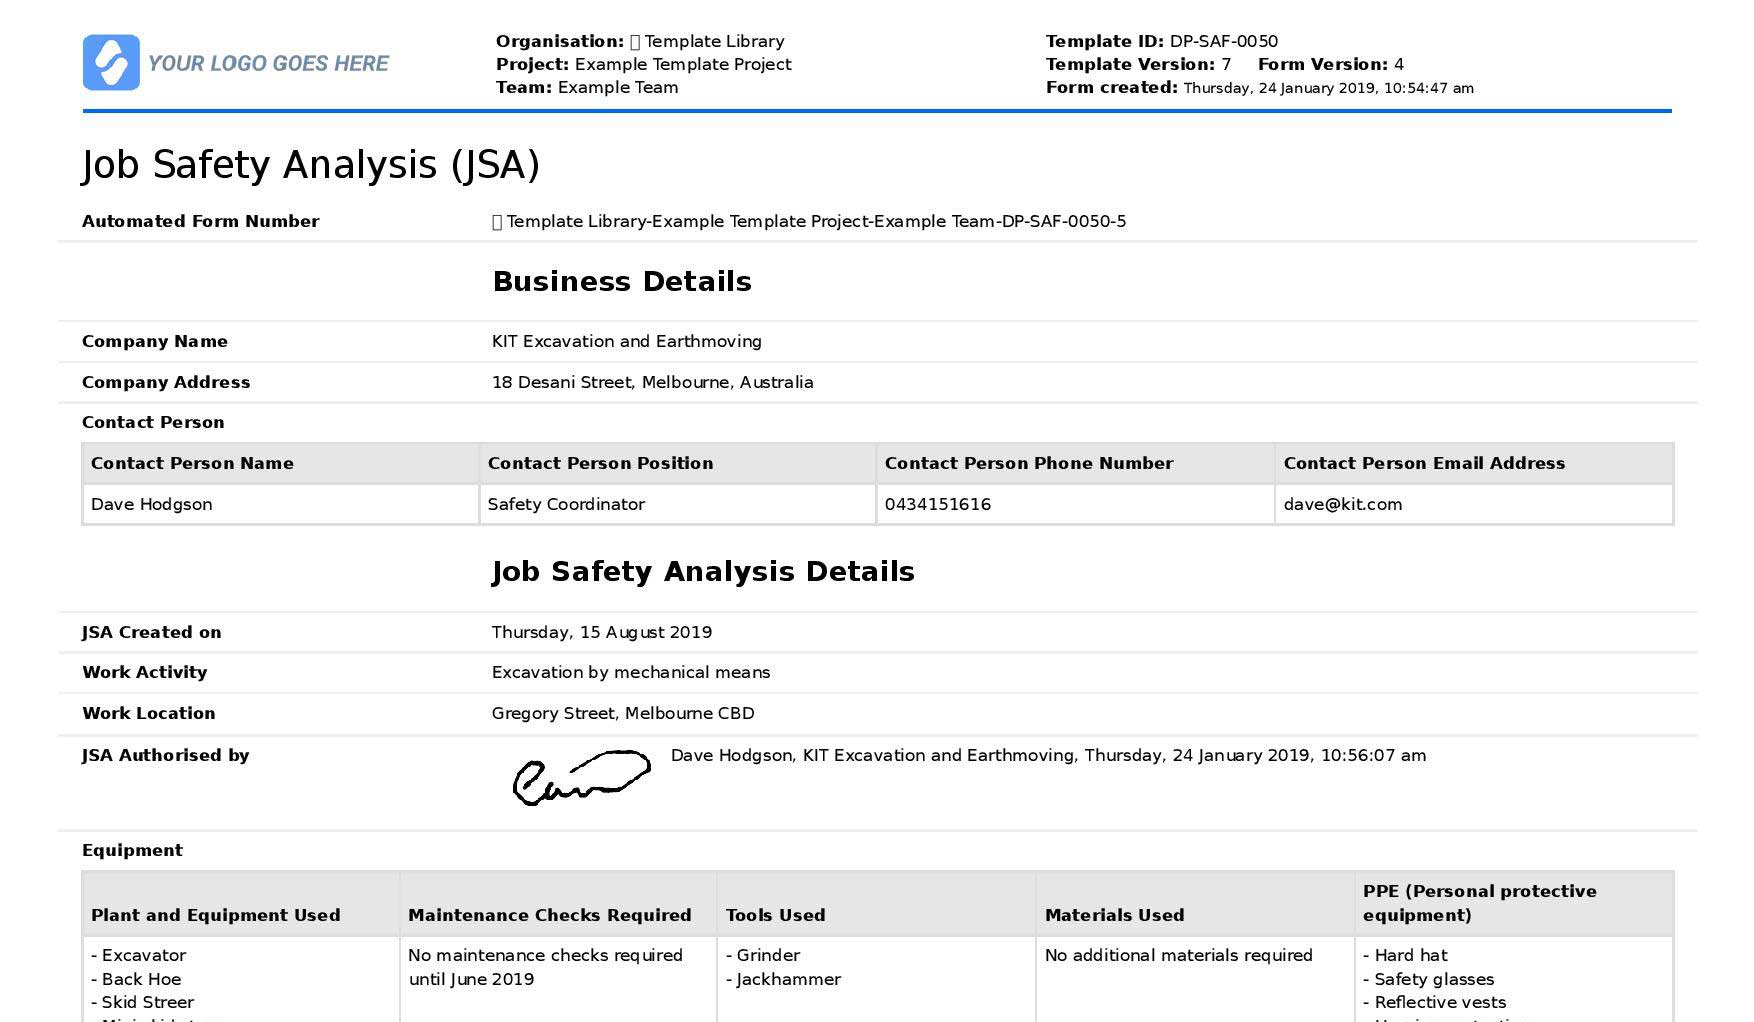Screen dimensions: 1754x1022
Task: Click the Template Version number 7
Action: (x=1227, y=64)
